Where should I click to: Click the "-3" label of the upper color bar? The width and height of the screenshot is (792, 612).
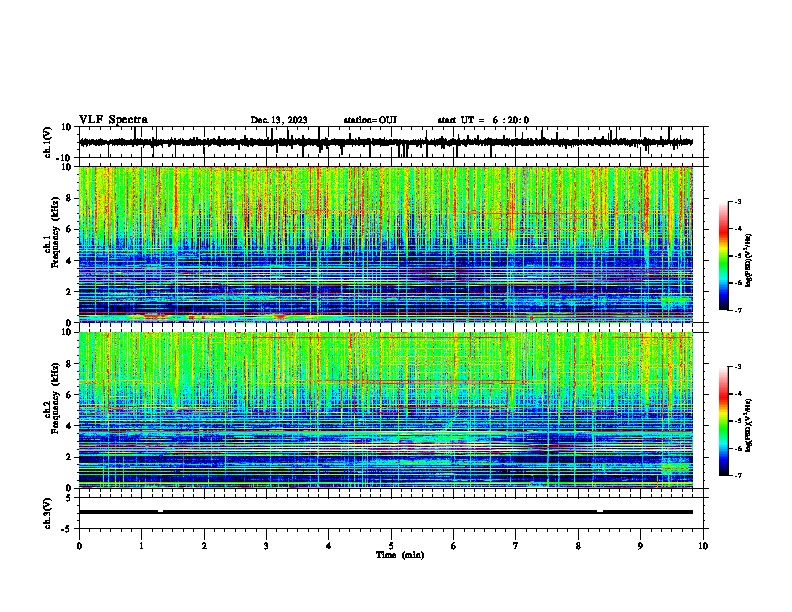[738, 201]
